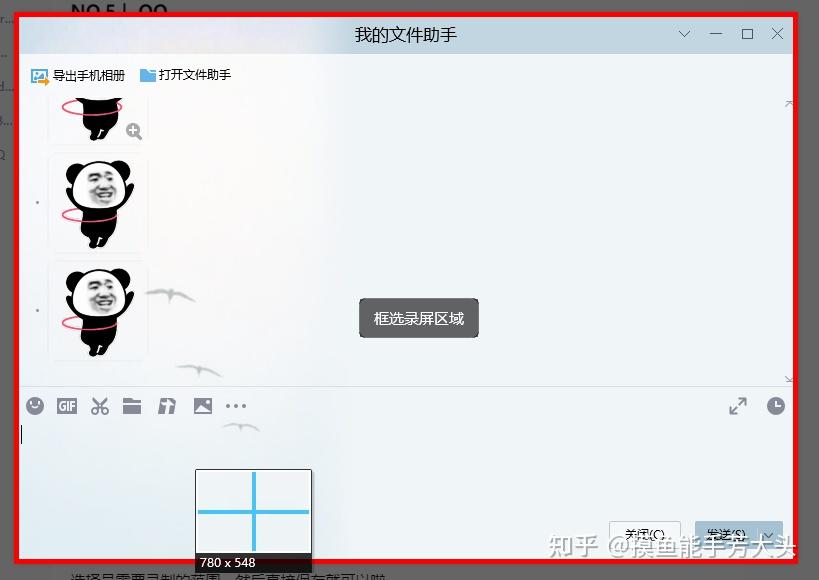Click the 关闭(C) close chat button
819x580 pixels.
pyautogui.click(x=645, y=535)
